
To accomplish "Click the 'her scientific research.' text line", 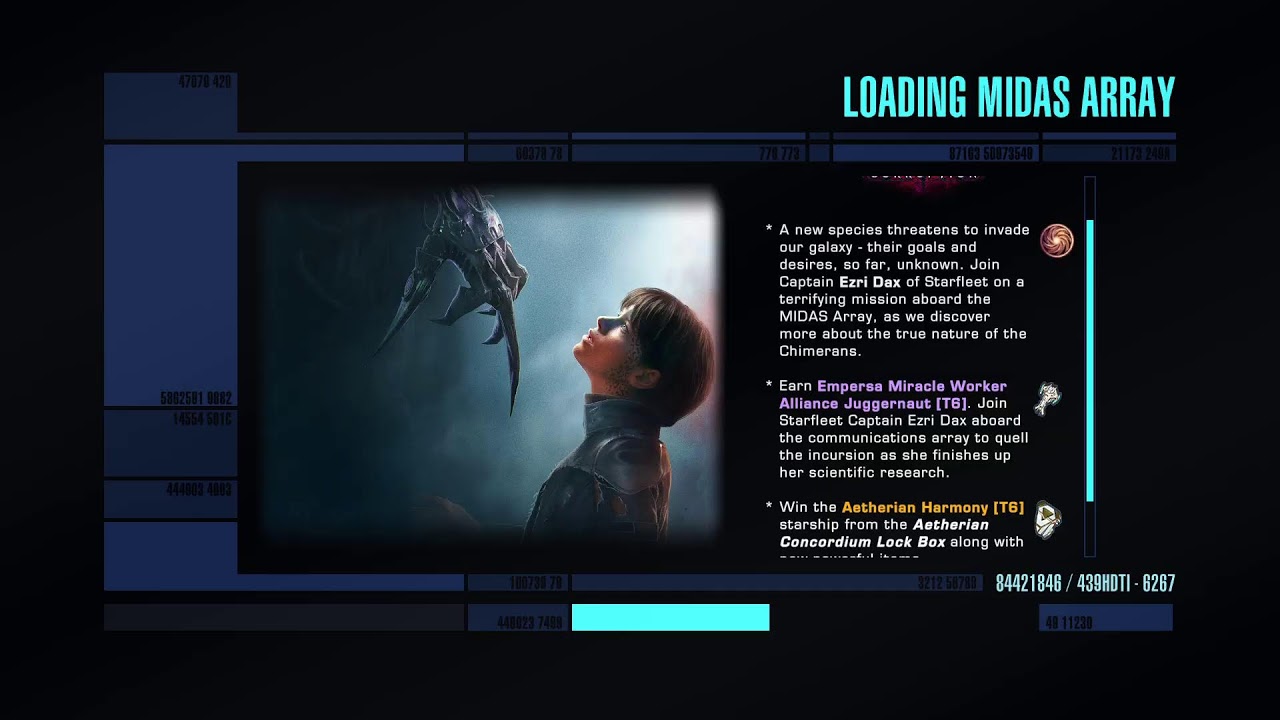I will click(863, 473).
